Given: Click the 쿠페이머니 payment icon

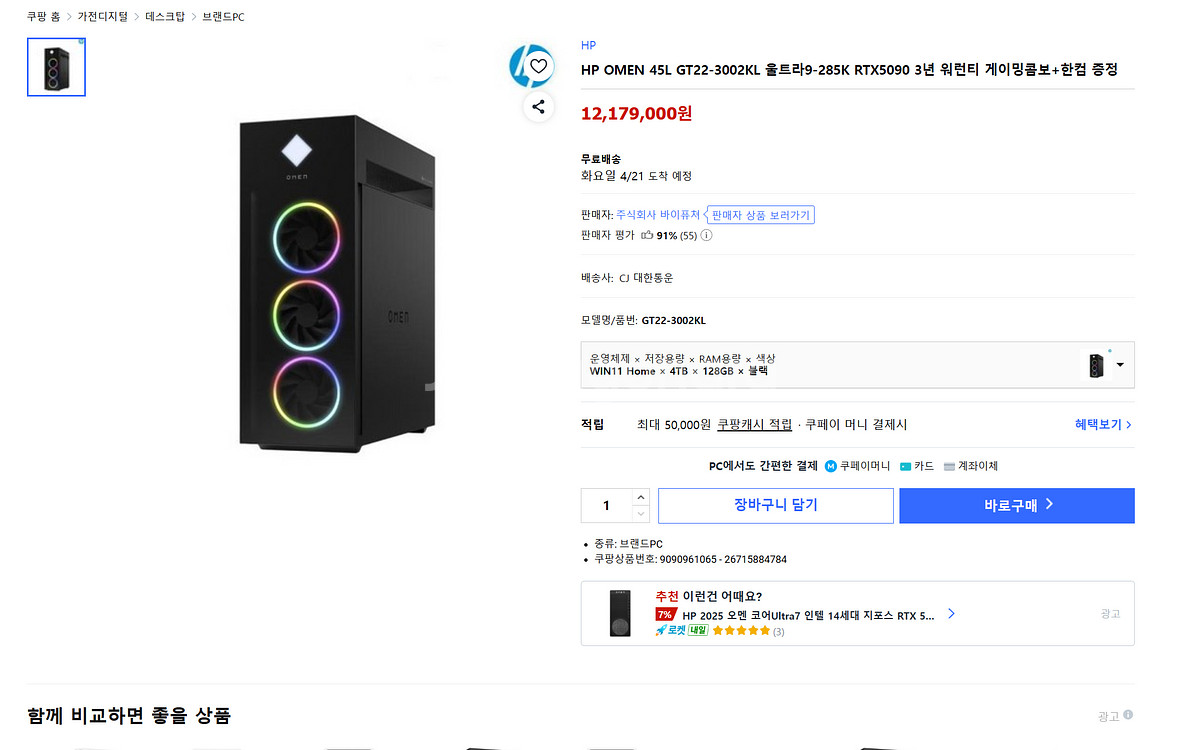Looking at the screenshot, I should (x=830, y=466).
